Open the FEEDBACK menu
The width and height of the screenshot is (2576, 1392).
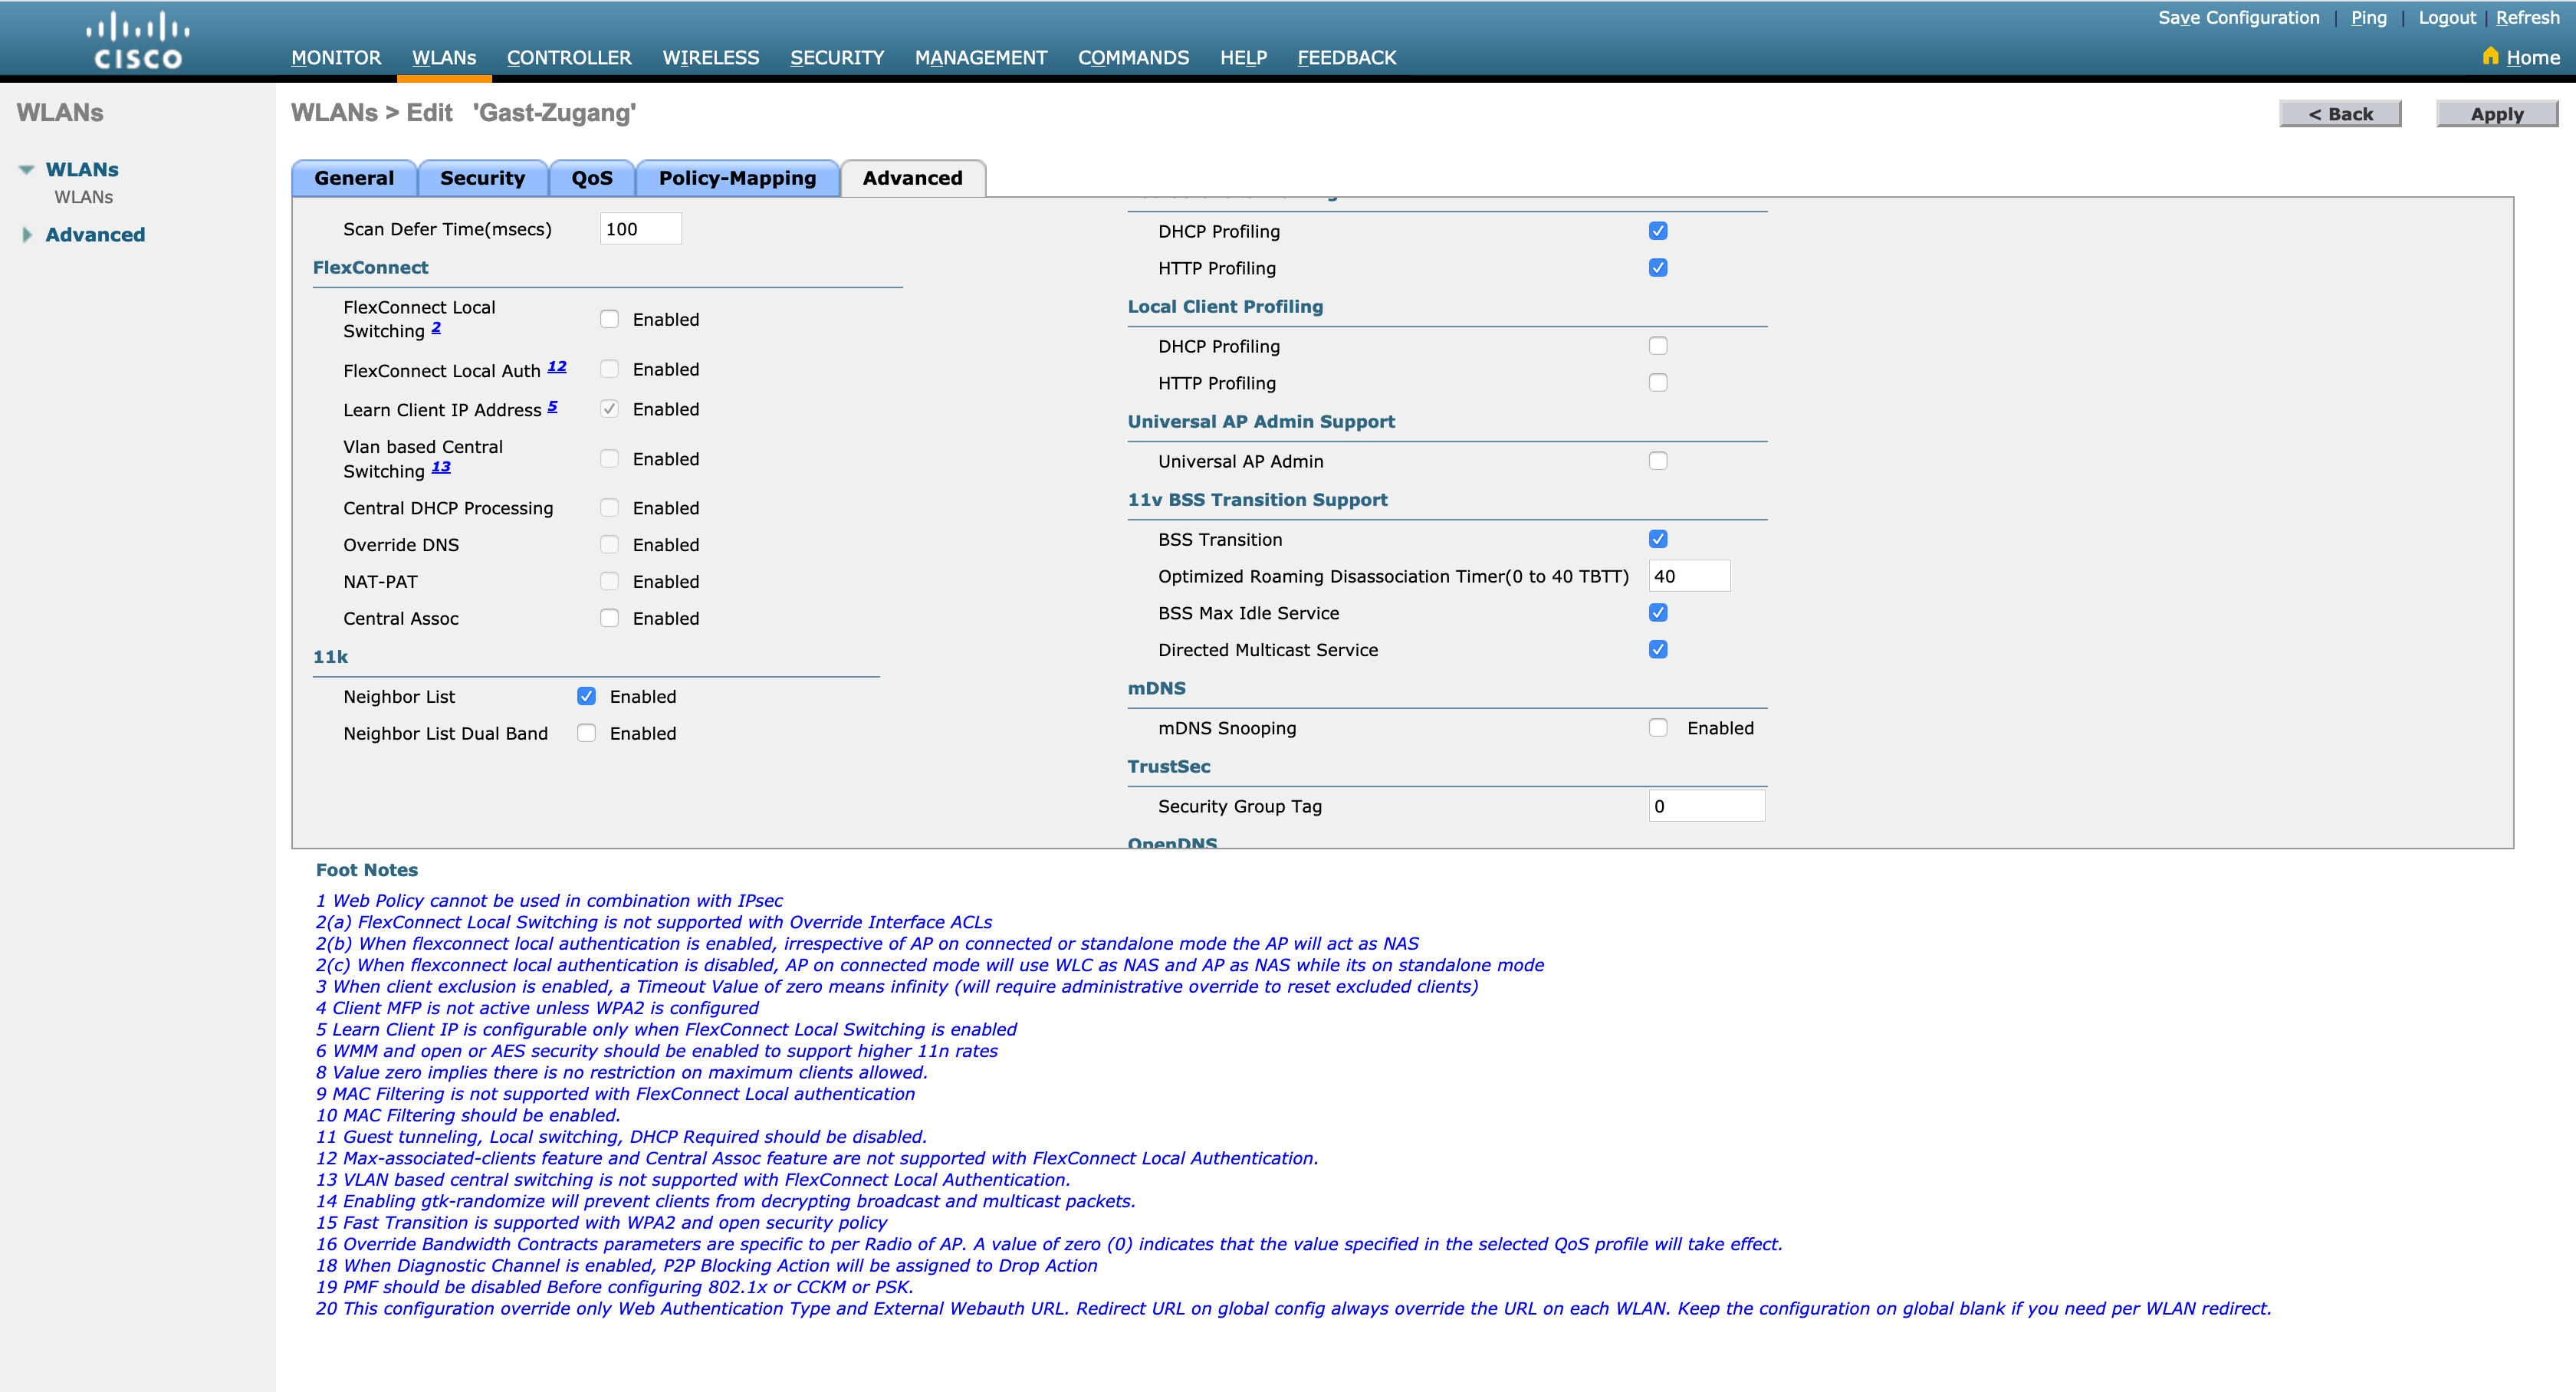(x=1347, y=57)
